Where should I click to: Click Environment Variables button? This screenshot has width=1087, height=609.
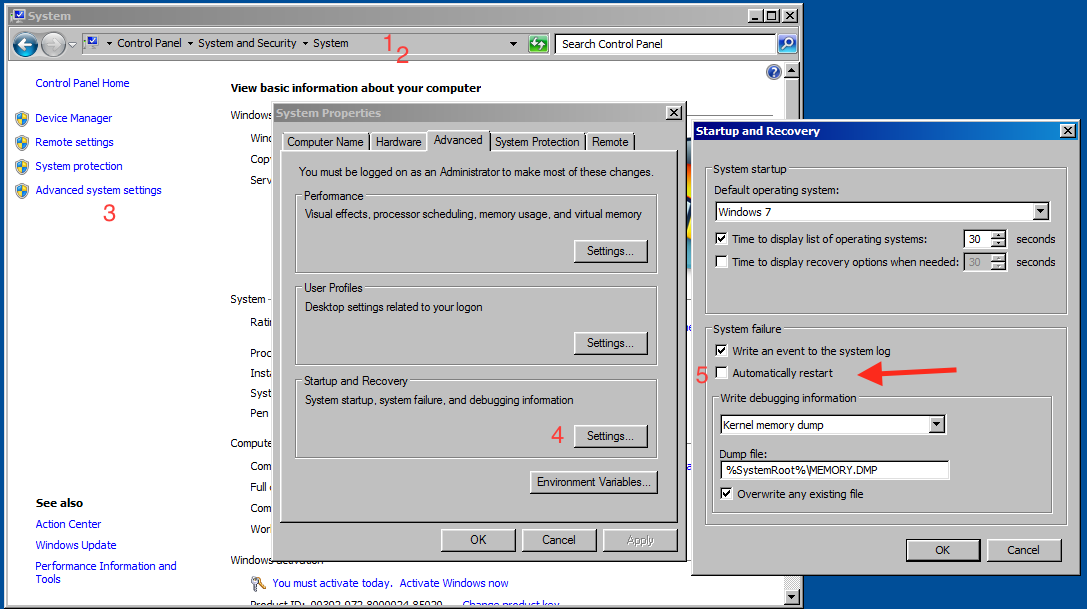[593, 482]
